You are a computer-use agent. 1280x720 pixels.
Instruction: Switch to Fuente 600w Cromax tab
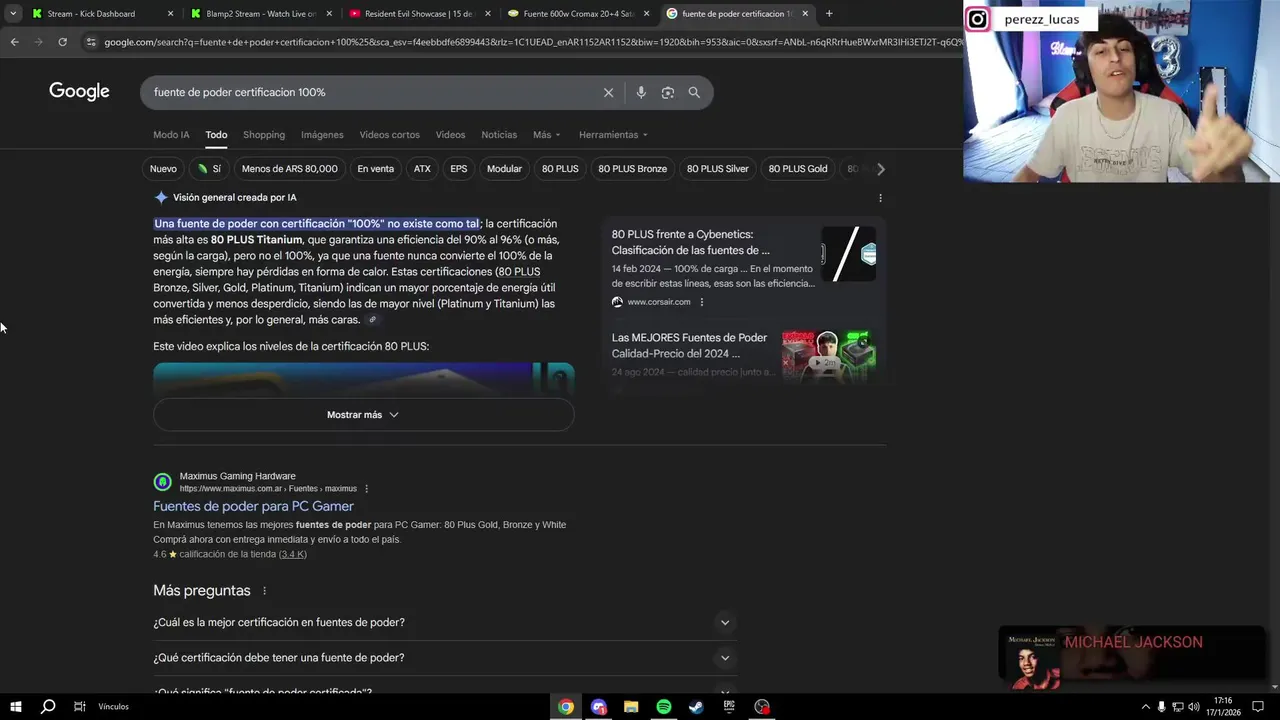tap(578, 14)
